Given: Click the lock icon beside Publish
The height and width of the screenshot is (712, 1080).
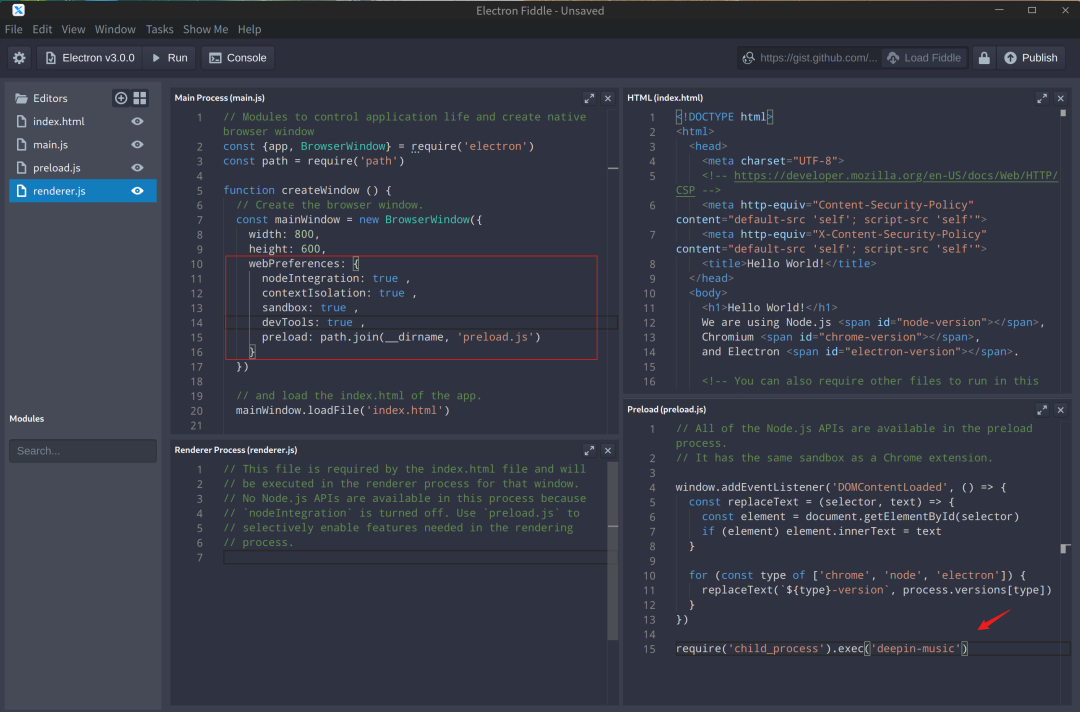Looking at the screenshot, I should [x=984, y=58].
